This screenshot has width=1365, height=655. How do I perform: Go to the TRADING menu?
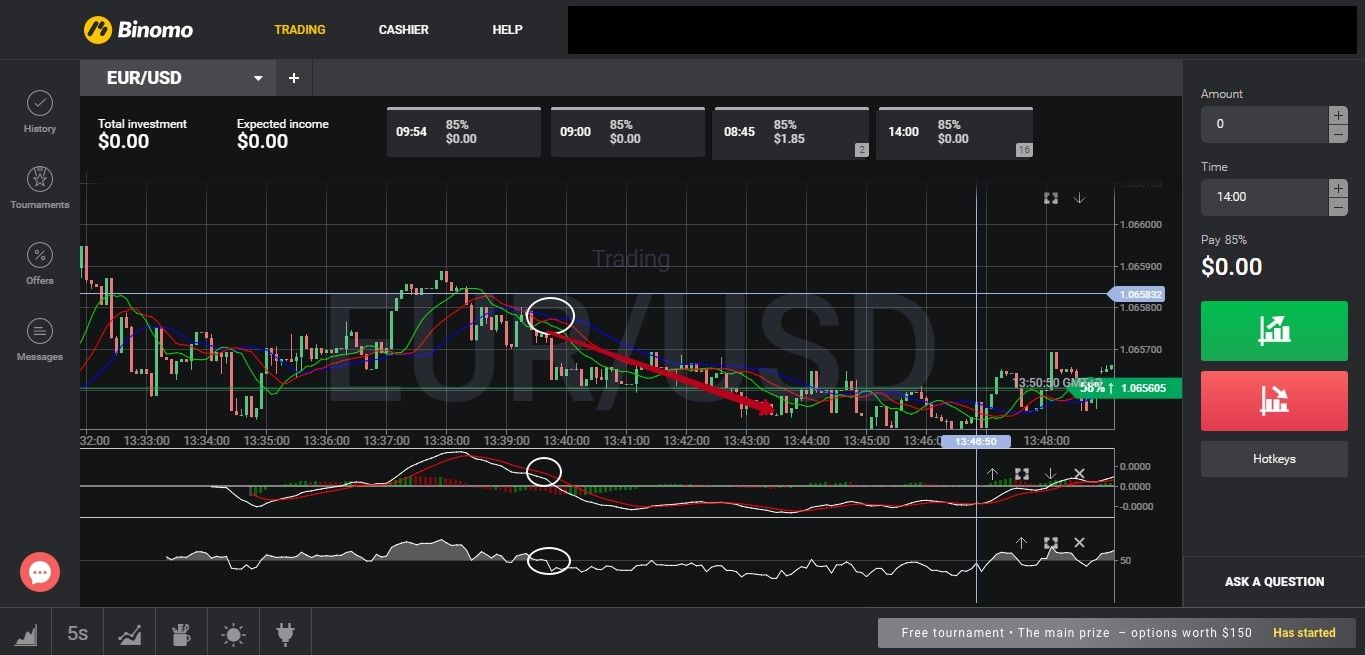(300, 30)
